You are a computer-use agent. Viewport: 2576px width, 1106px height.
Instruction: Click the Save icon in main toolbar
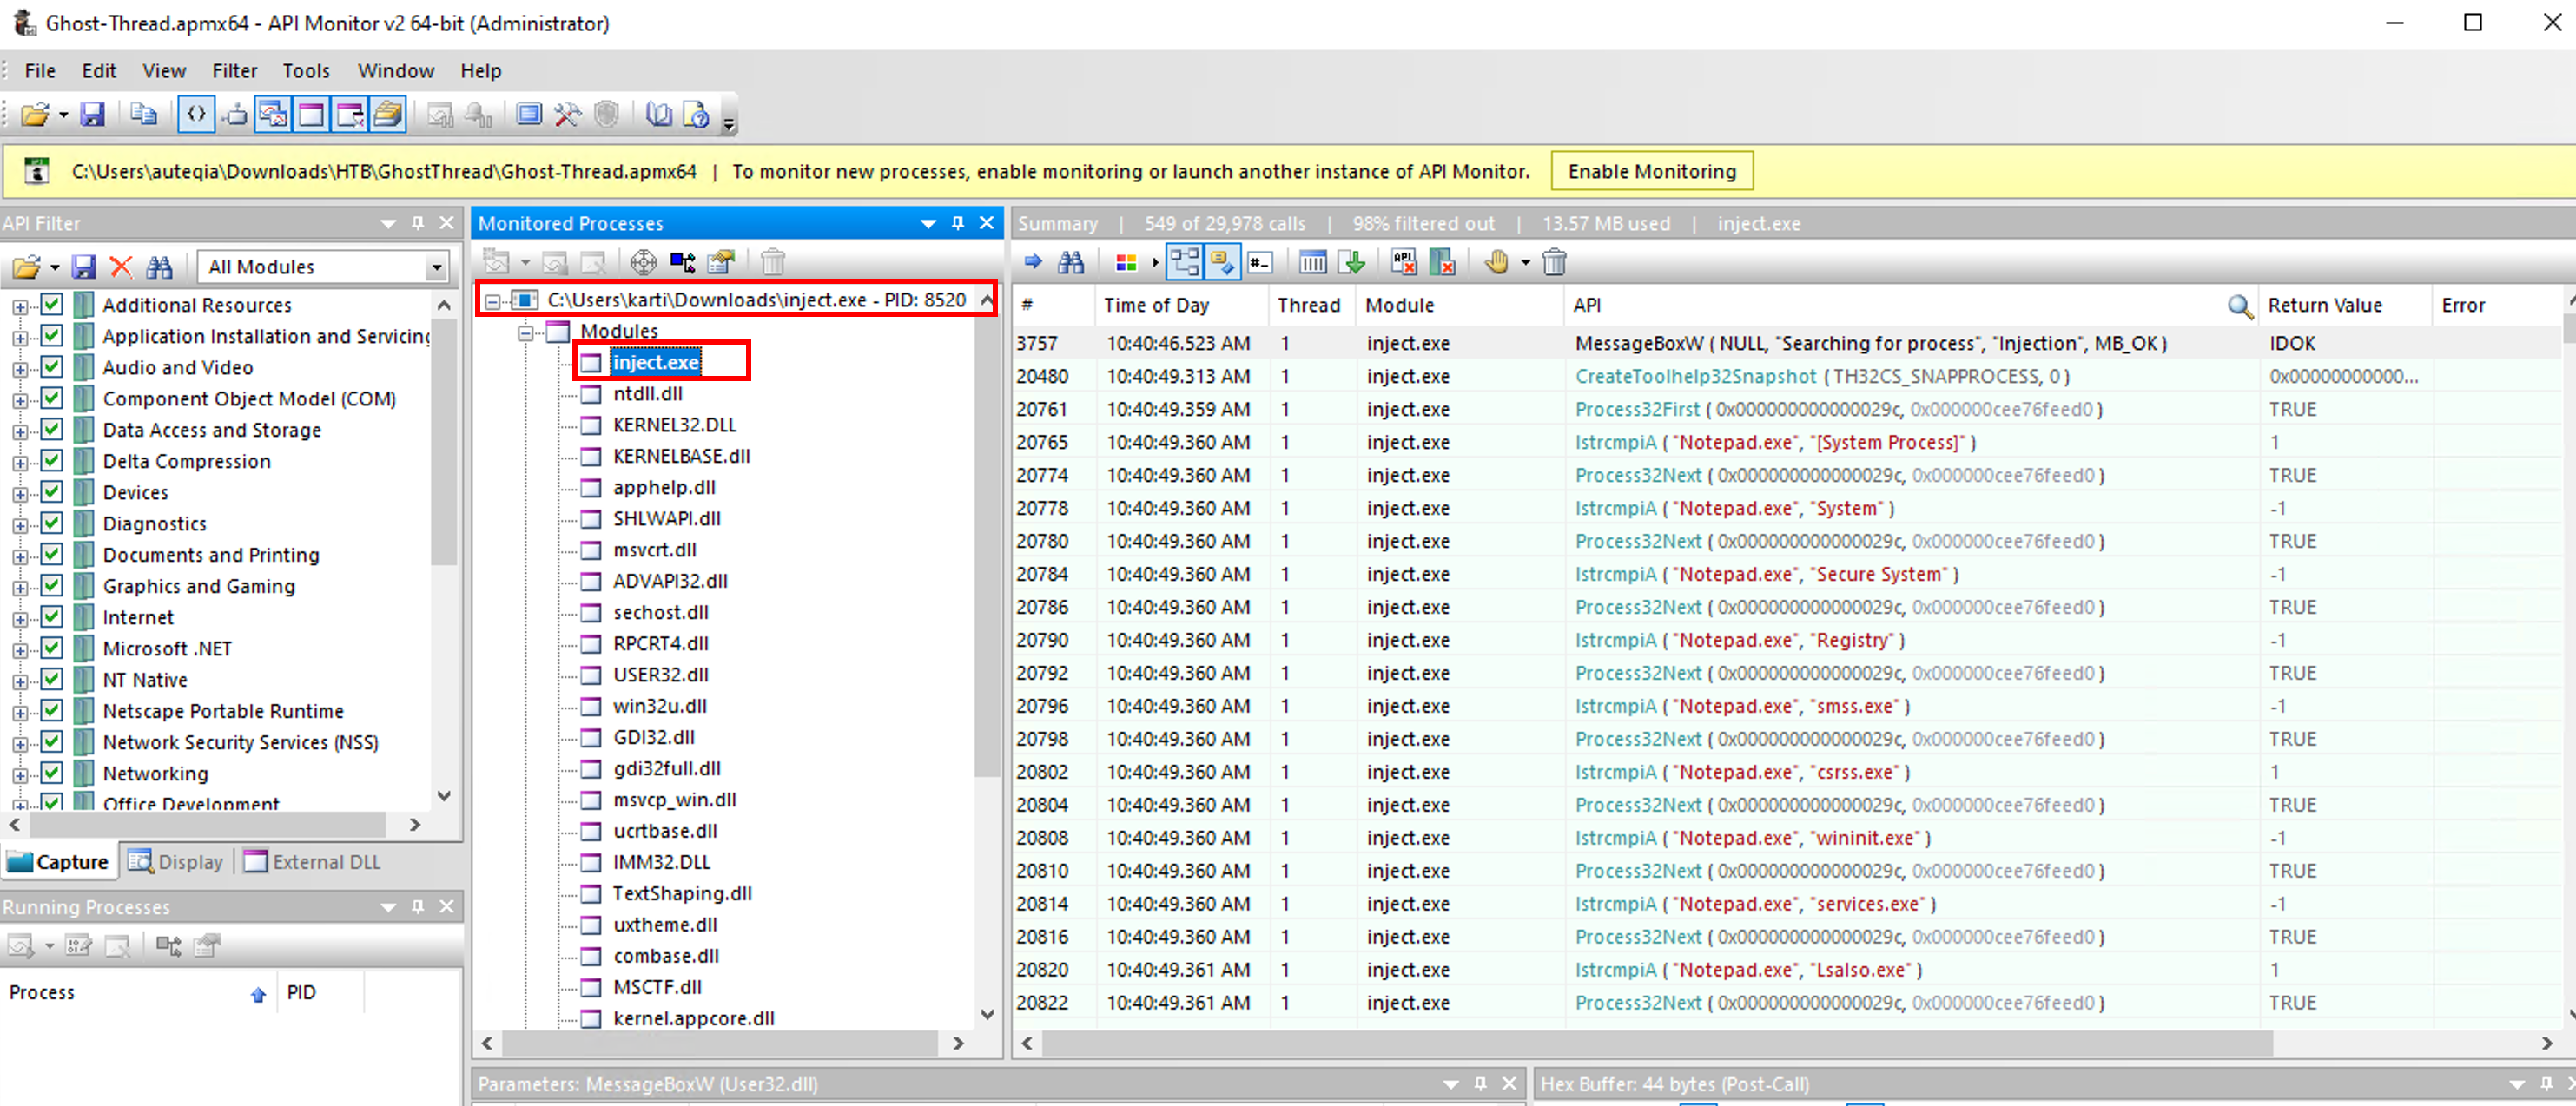(92, 115)
